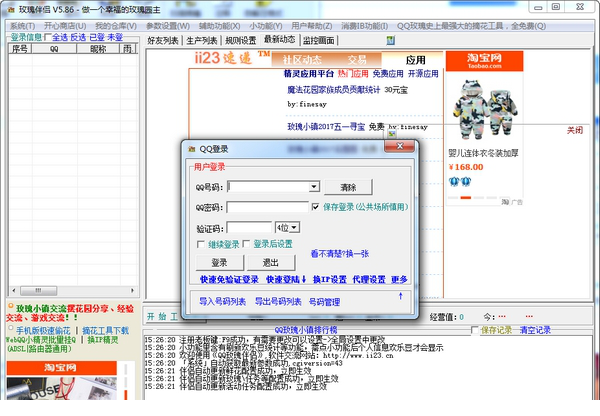Click the up arrow icon in the QQ登录 dialog
600x416 pixels.
tap(401, 296)
